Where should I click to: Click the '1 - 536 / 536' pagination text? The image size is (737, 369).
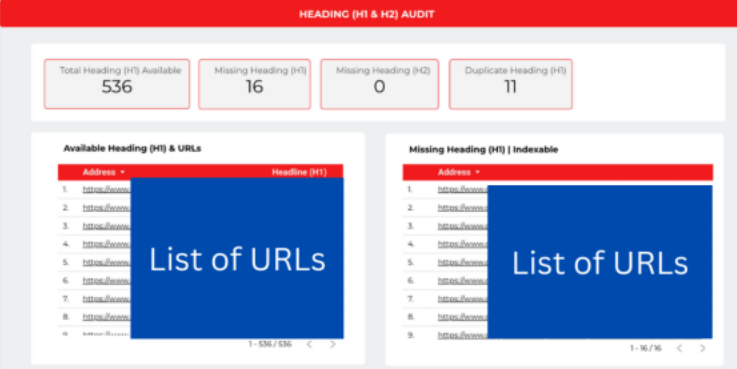(x=270, y=344)
